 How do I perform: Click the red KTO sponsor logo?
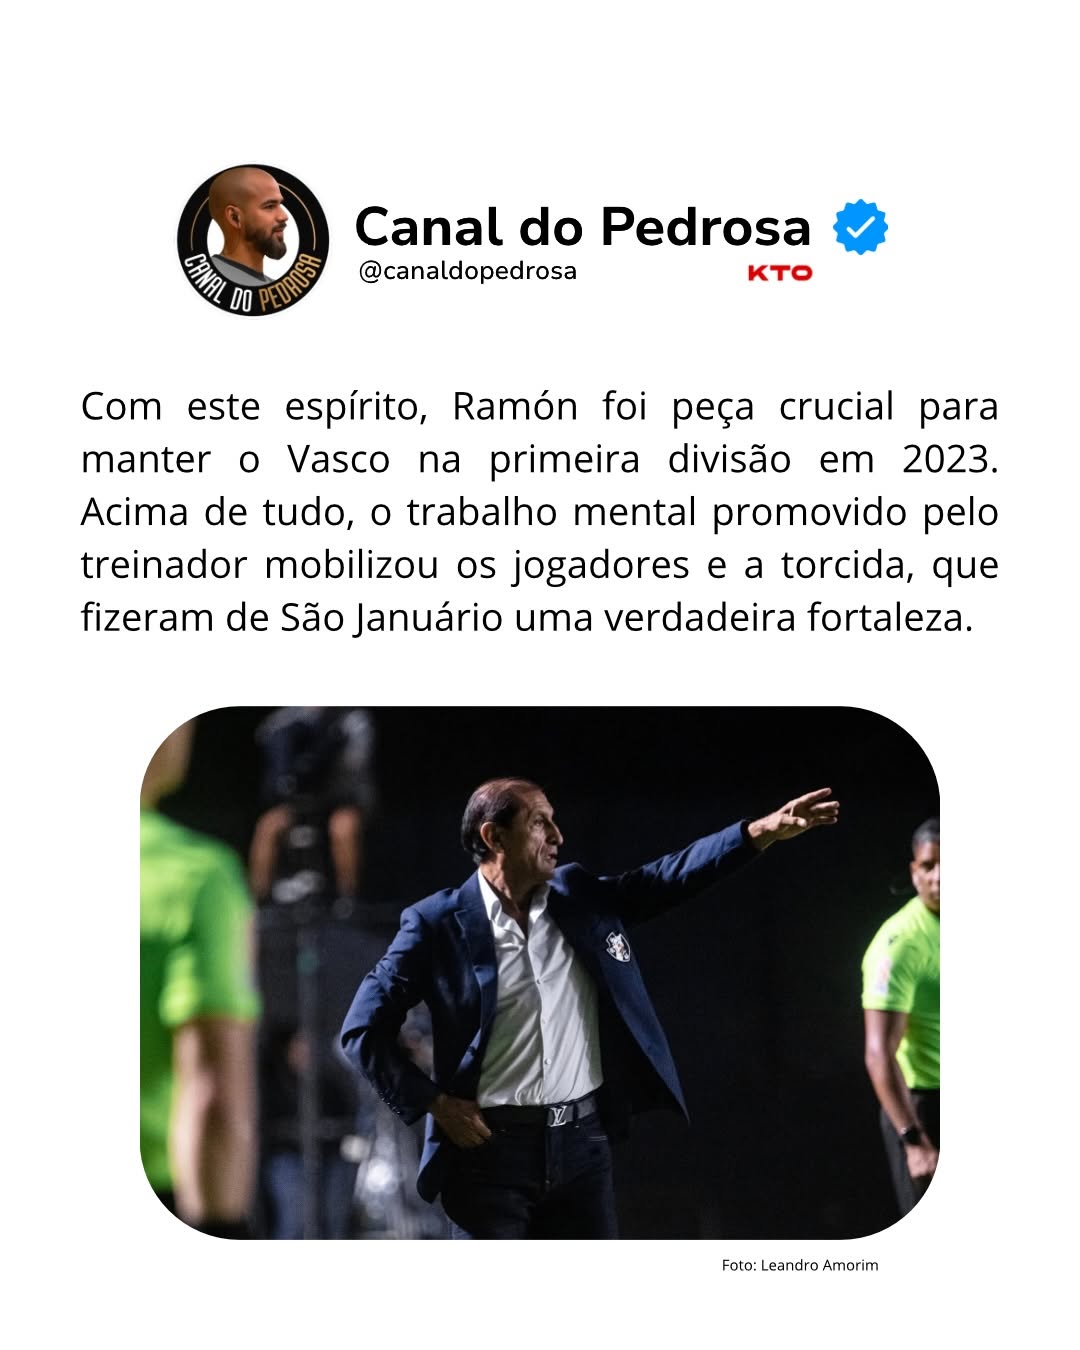point(780,273)
